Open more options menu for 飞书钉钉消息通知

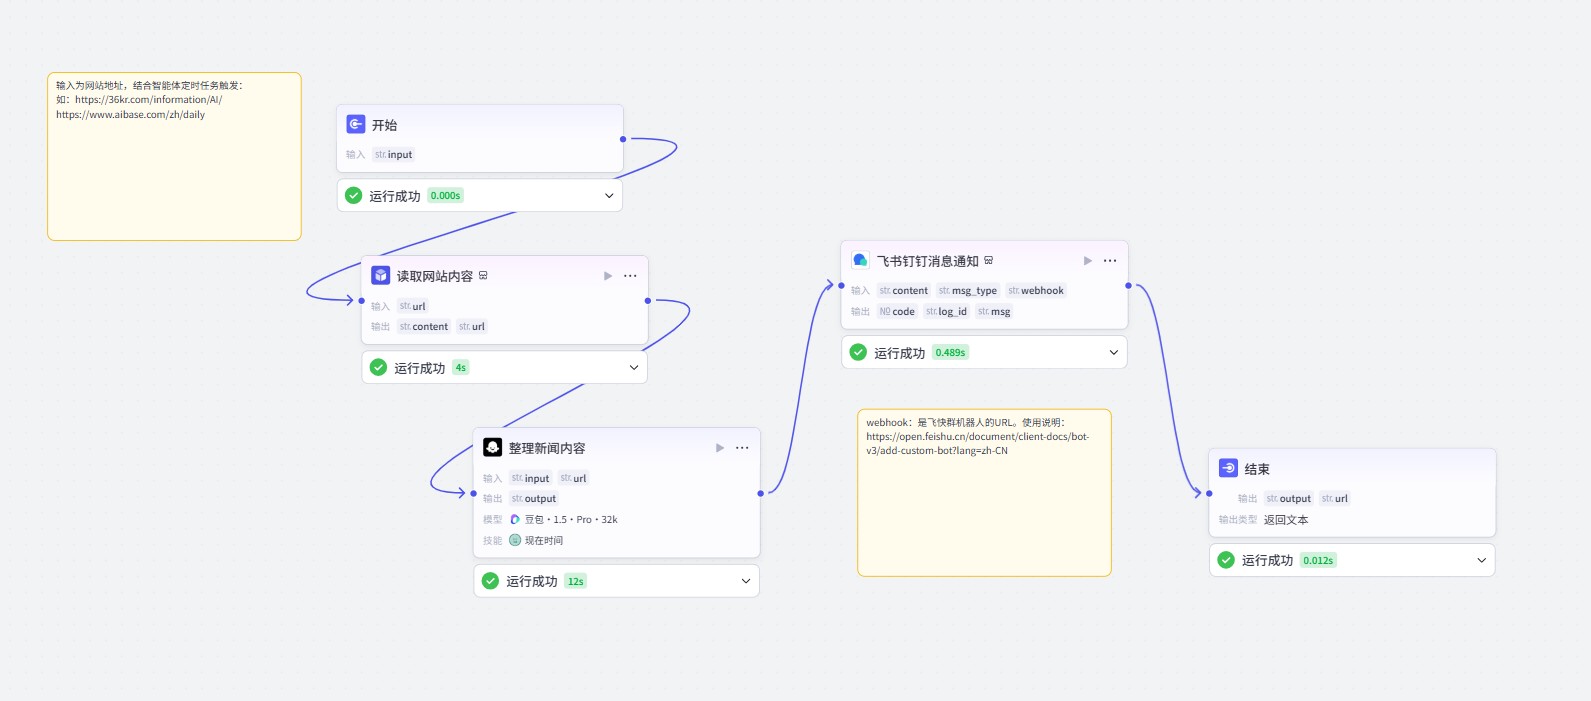(x=1110, y=261)
